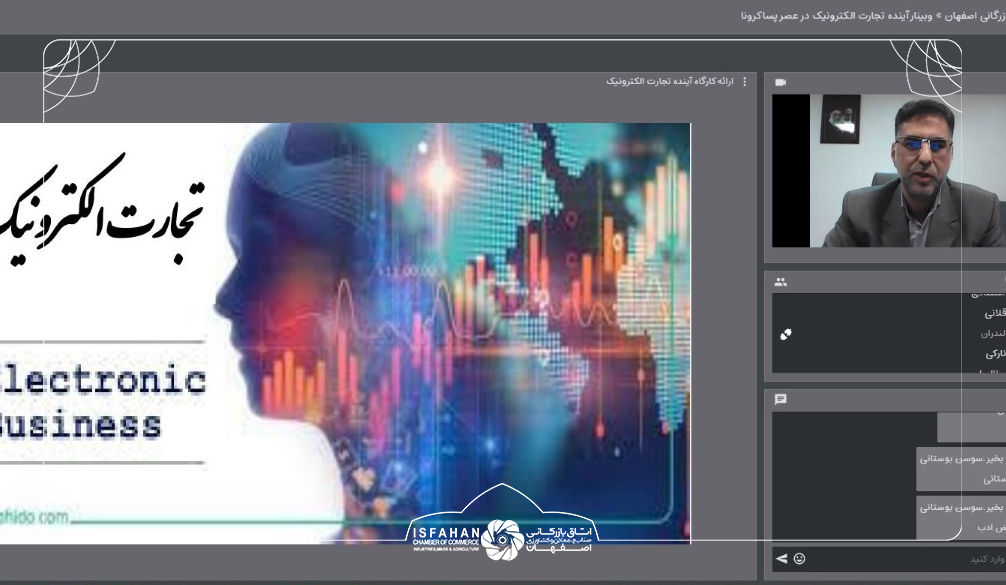Select the attendee name ending in 'قلانی'
This screenshot has height=585, width=1006.
point(995,313)
